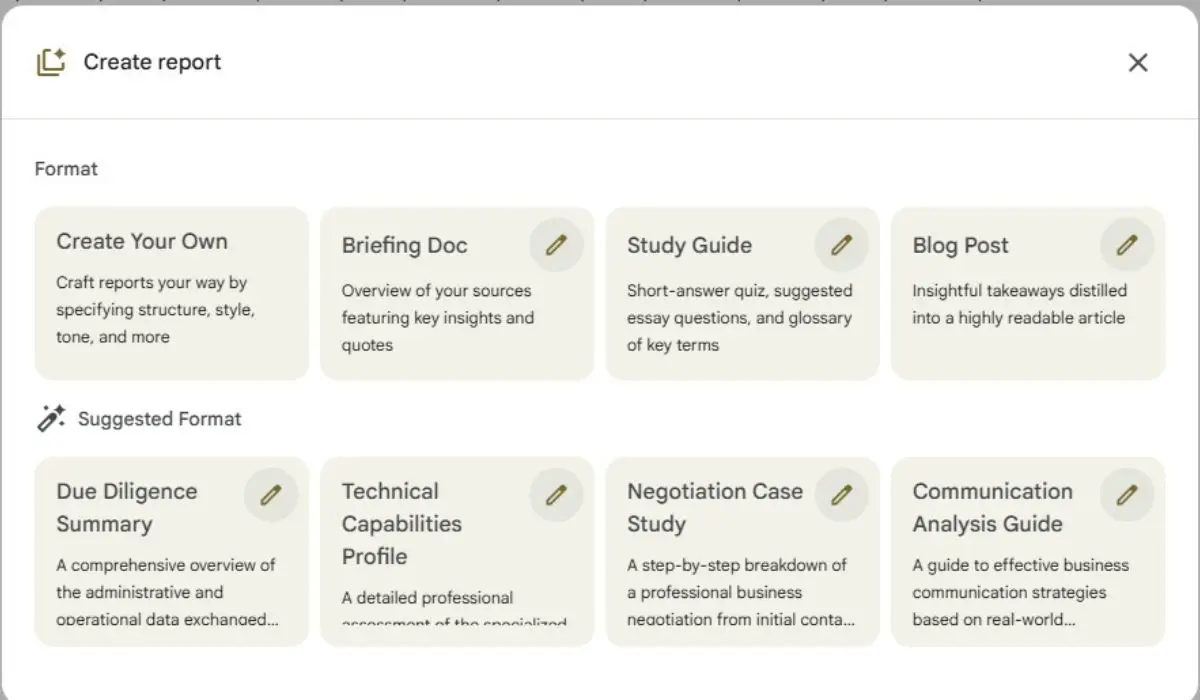Edit the Study Guide format
Image resolution: width=1200 pixels, height=700 pixels.
841,244
